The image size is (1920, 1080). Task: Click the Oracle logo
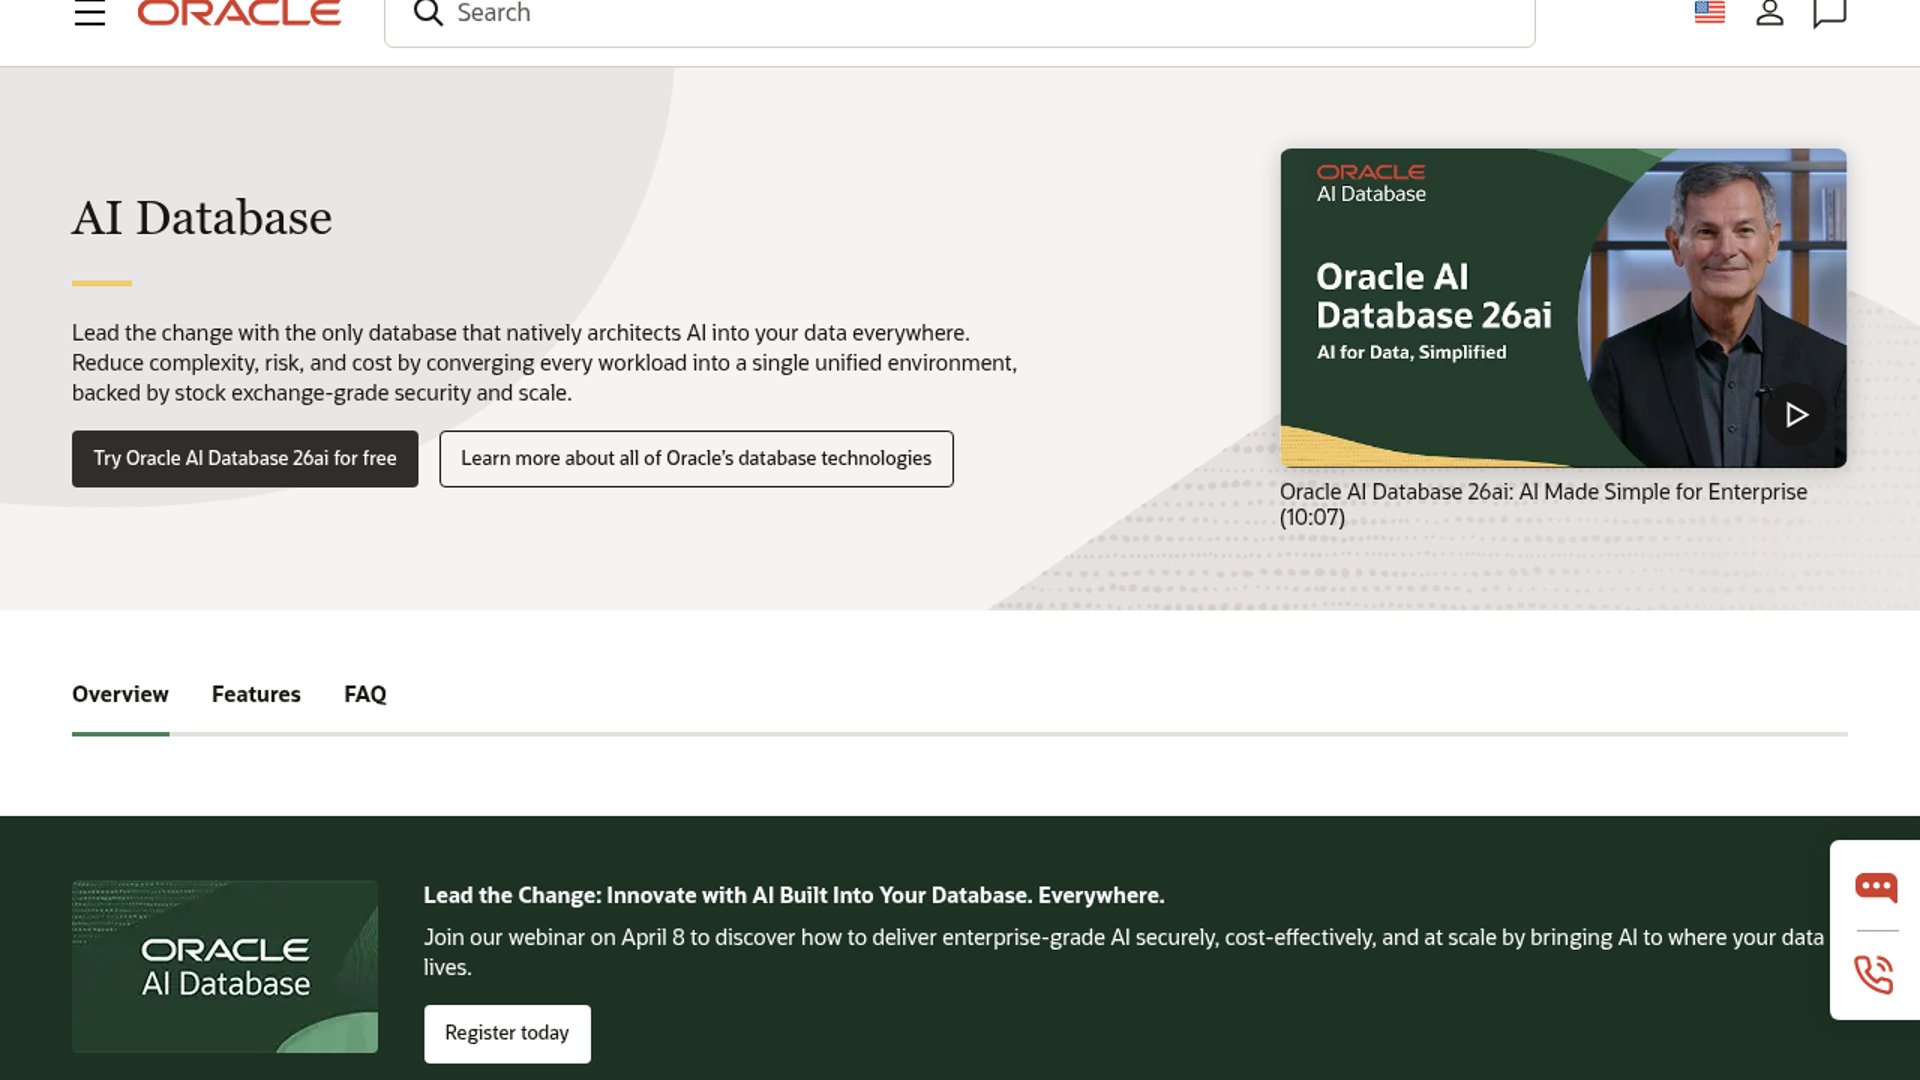pyautogui.click(x=239, y=13)
